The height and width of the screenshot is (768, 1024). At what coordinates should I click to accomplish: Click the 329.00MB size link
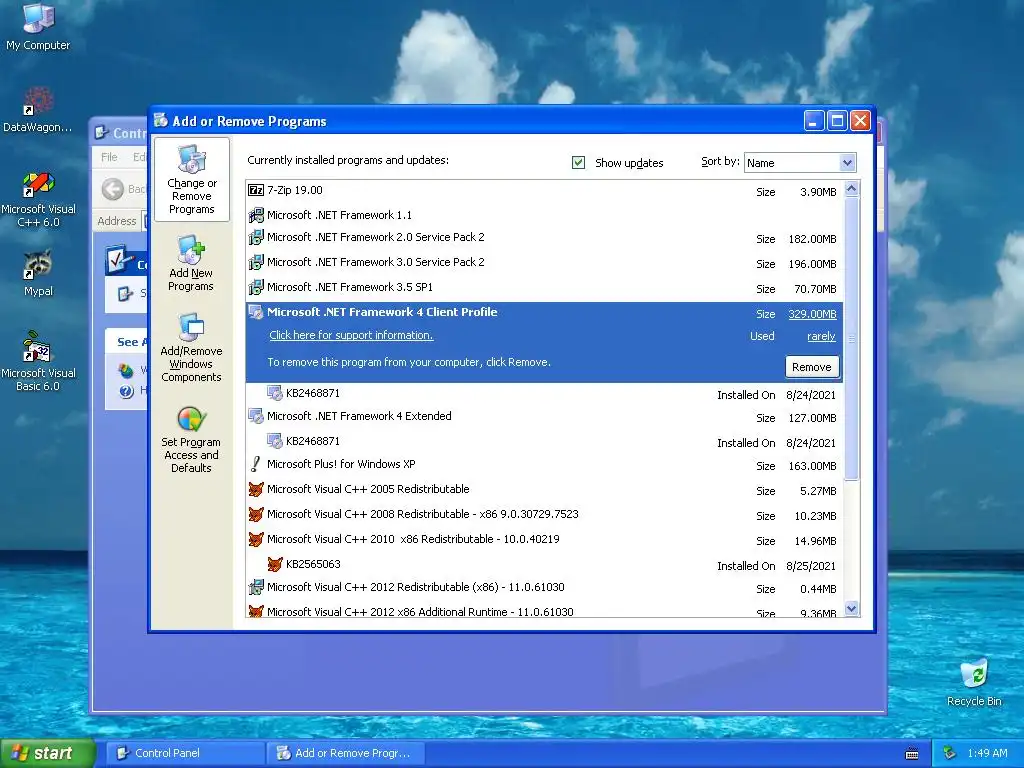pos(812,314)
